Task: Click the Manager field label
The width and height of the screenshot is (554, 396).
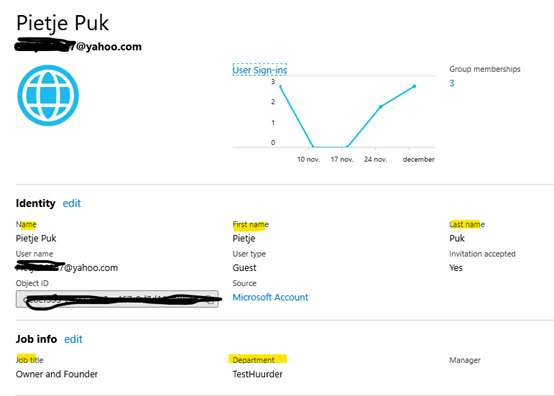Action: tap(465, 360)
